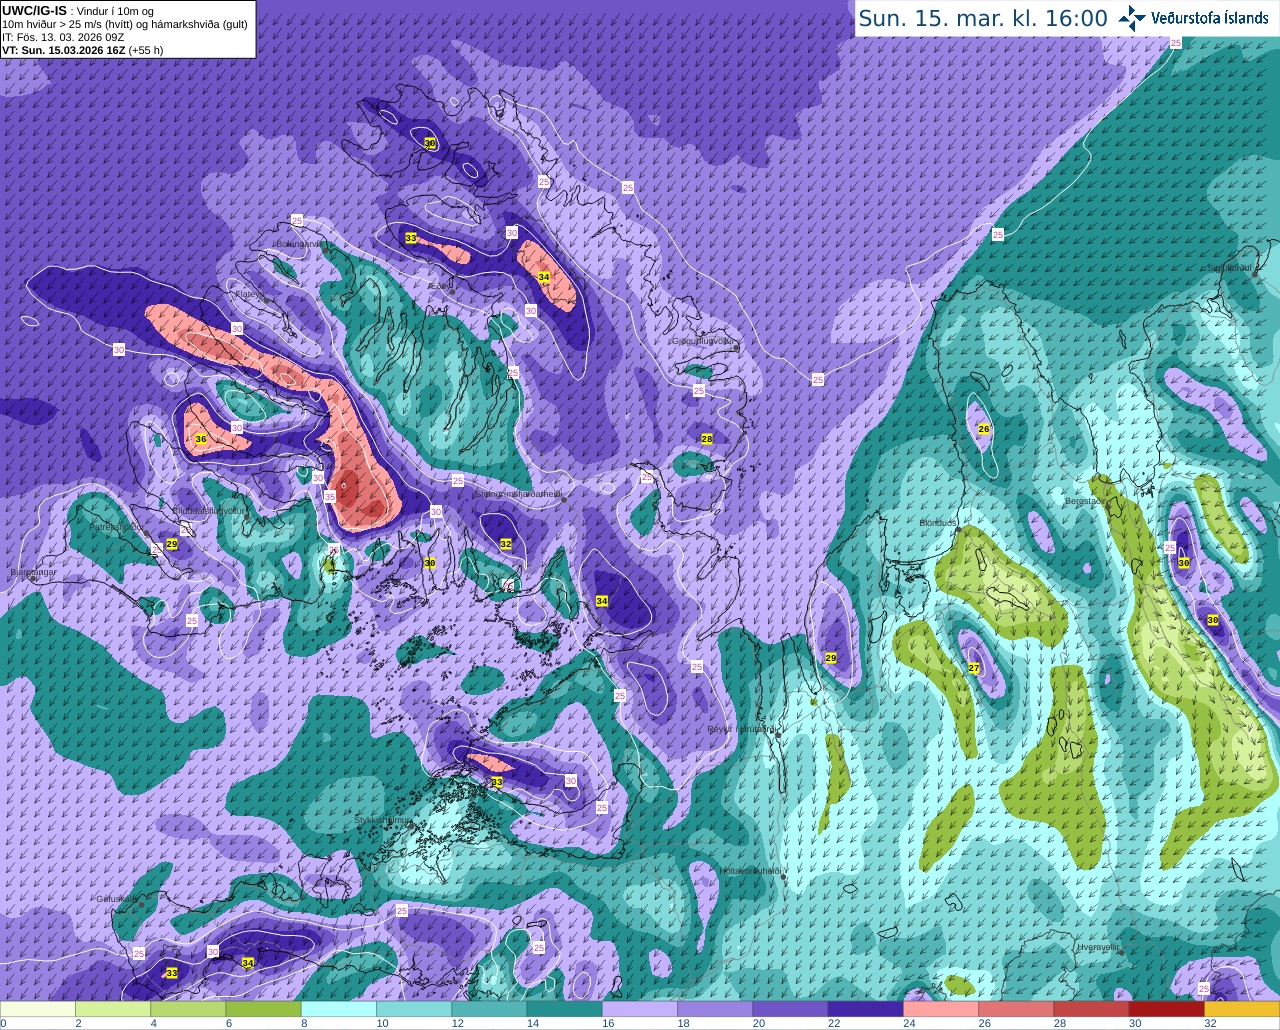Click the yellow gust label 36
The width and height of the screenshot is (1280, 1030).
click(201, 439)
